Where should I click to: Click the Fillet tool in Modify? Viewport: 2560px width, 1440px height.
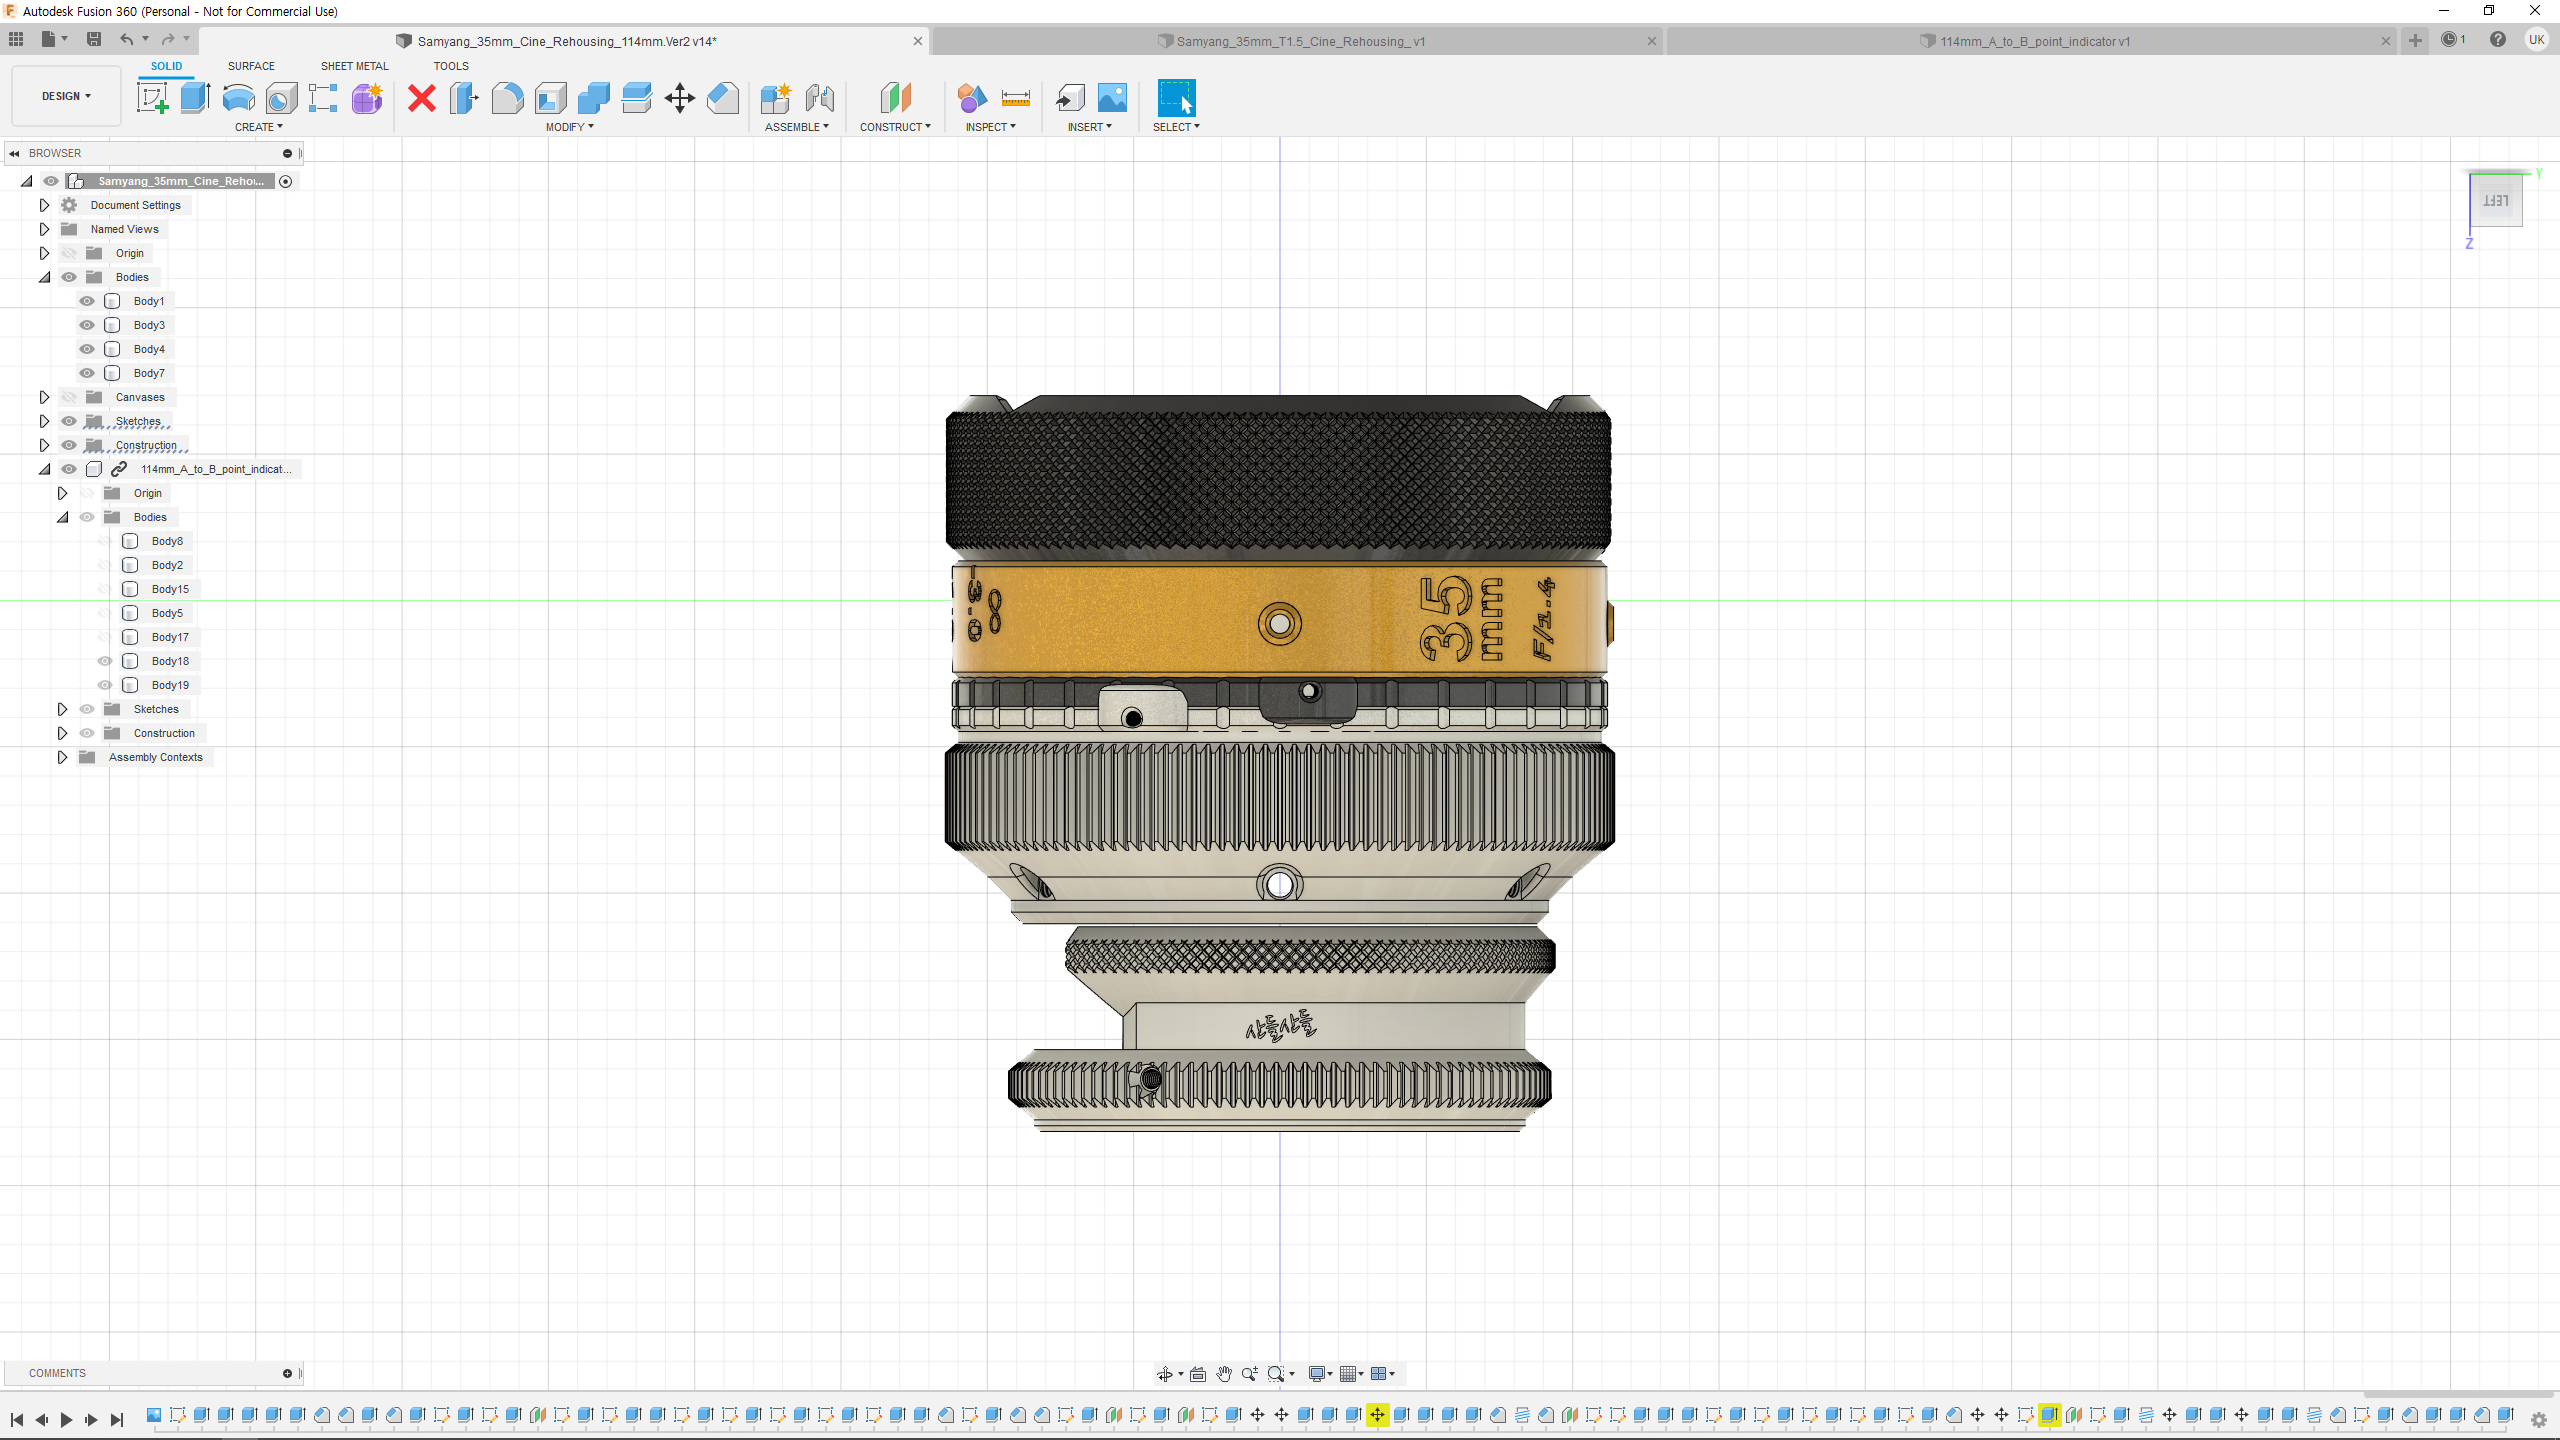point(507,98)
